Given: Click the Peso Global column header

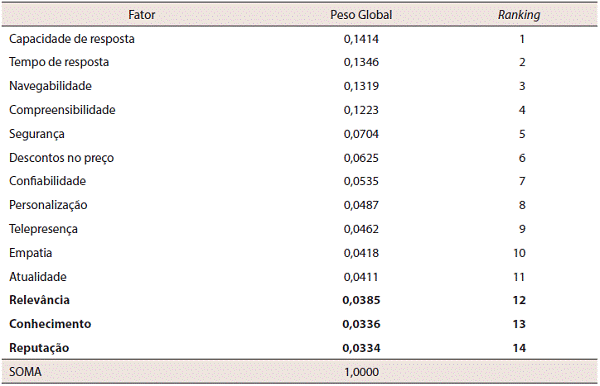Looking at the screenshot, I should (361, 15).
